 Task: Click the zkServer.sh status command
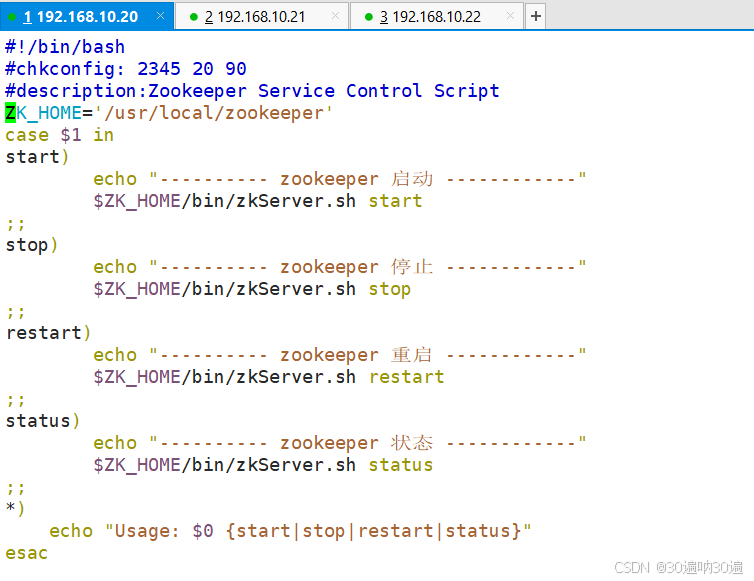pyautogui.click(x=263, y=465)
